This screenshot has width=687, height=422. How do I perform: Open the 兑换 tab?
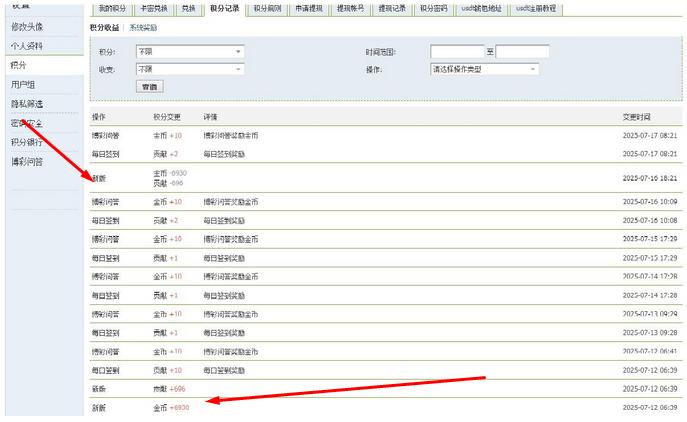(x=188, y=8)
